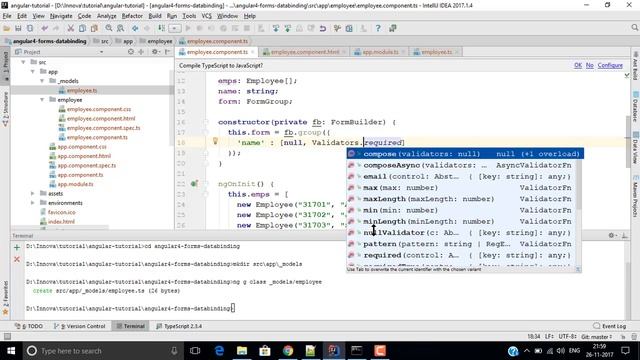Open the Project view dropdown

101,52
